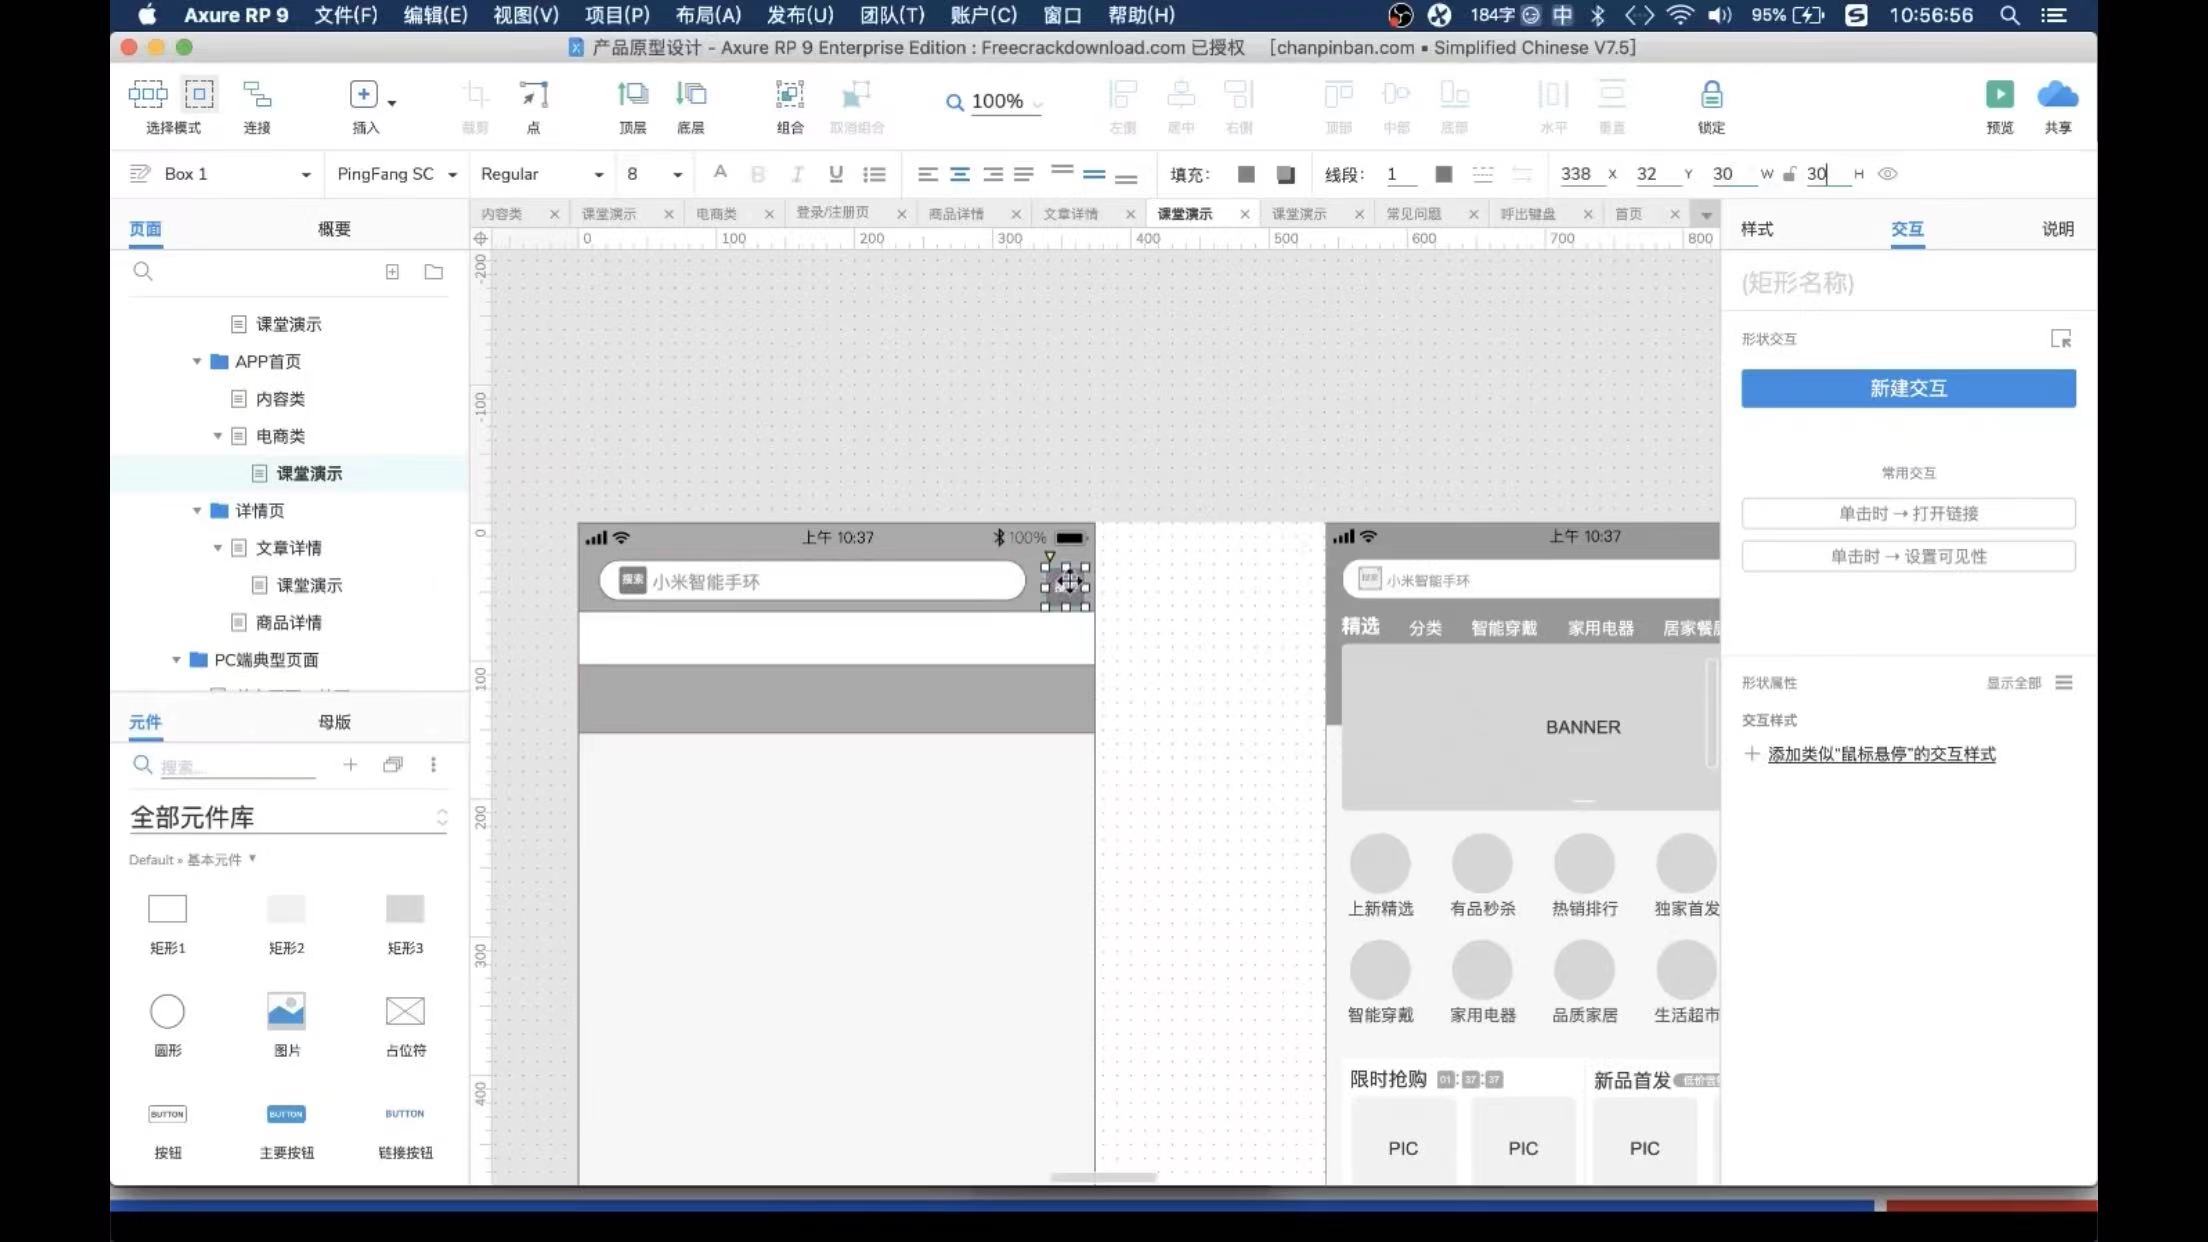Click the add page icon in Pages panel

point(392,272)
